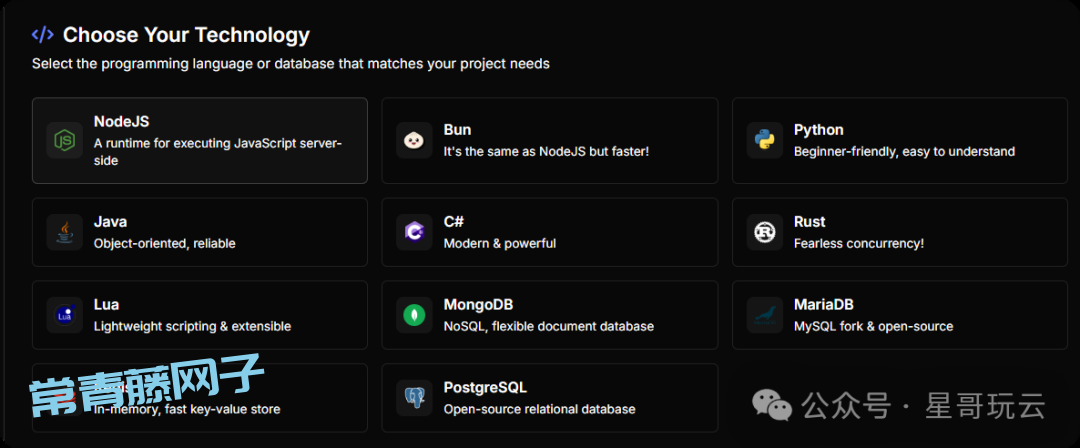This screenshot has height=448, width=1080.
Task: Click the MariaDB sea lion icon
Action: pyautogui.click(x=764, y=315)
